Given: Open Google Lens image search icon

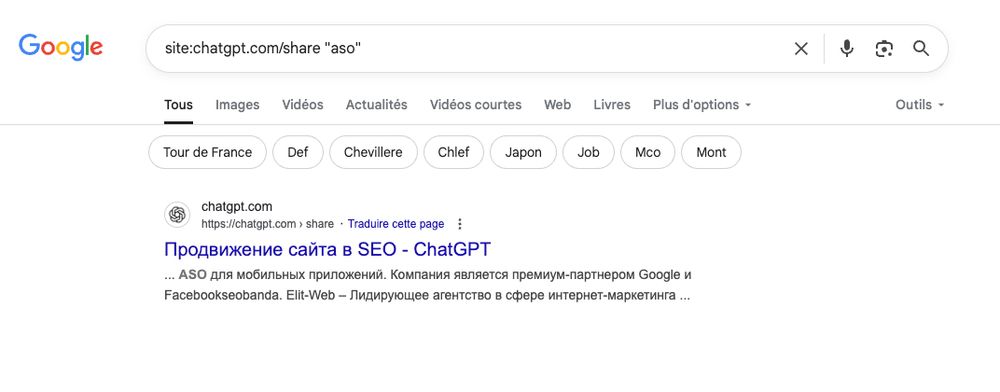Looking at the screenshot, I should click(884, 48).
